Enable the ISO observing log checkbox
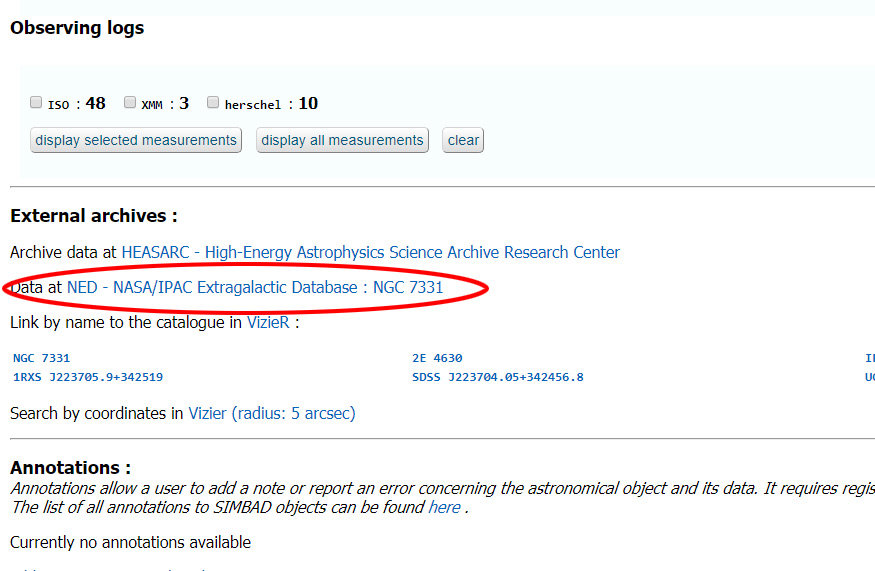The height and width of the screenshot is (571, 875). (x=36, y=103)
